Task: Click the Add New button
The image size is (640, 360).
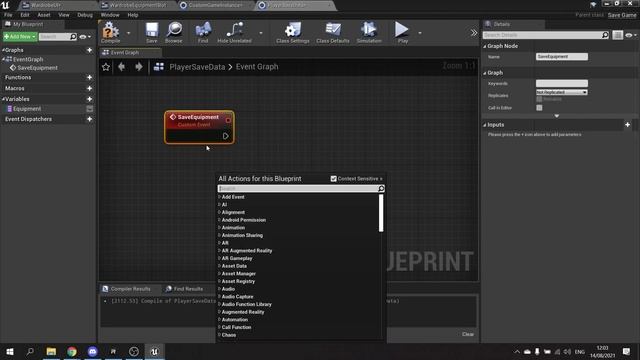Action: [20, 37]
